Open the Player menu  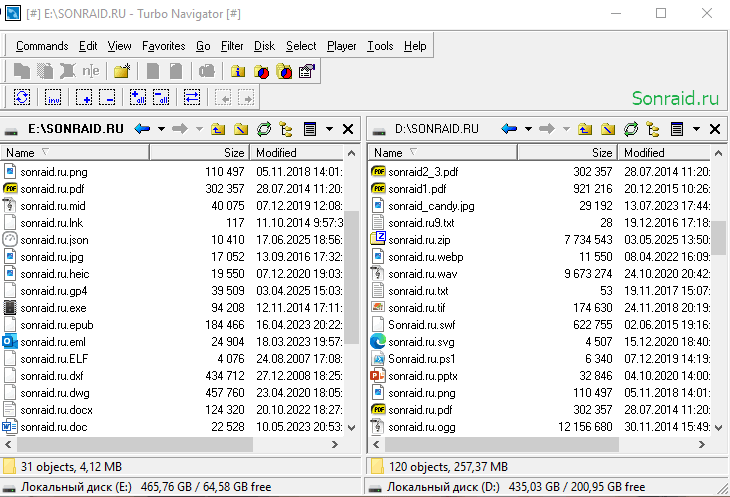pos(341,46)
